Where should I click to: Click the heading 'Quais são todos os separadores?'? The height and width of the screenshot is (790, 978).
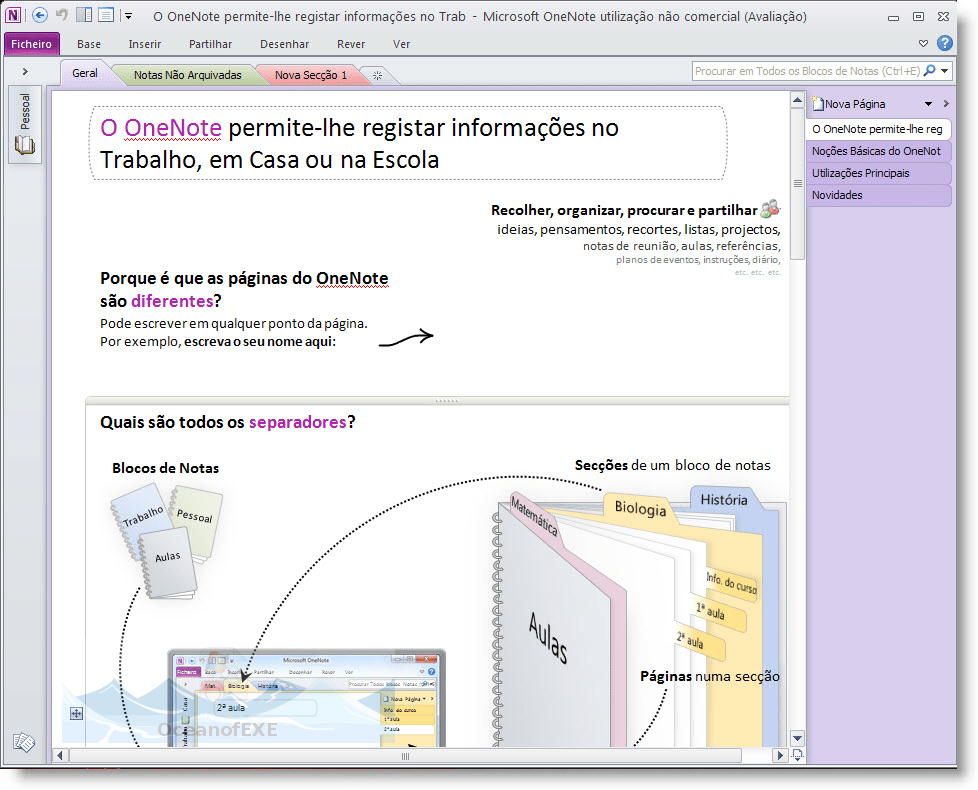(x=228, y=422)
